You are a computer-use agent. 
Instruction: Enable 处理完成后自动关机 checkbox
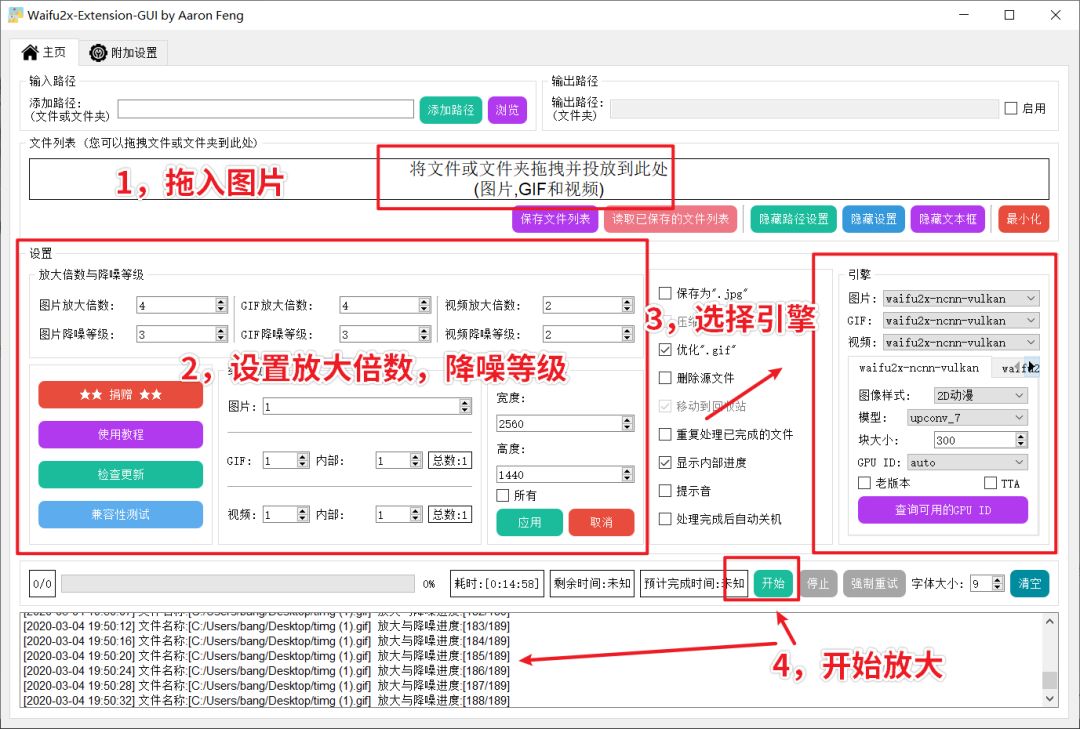pos(665,519)
